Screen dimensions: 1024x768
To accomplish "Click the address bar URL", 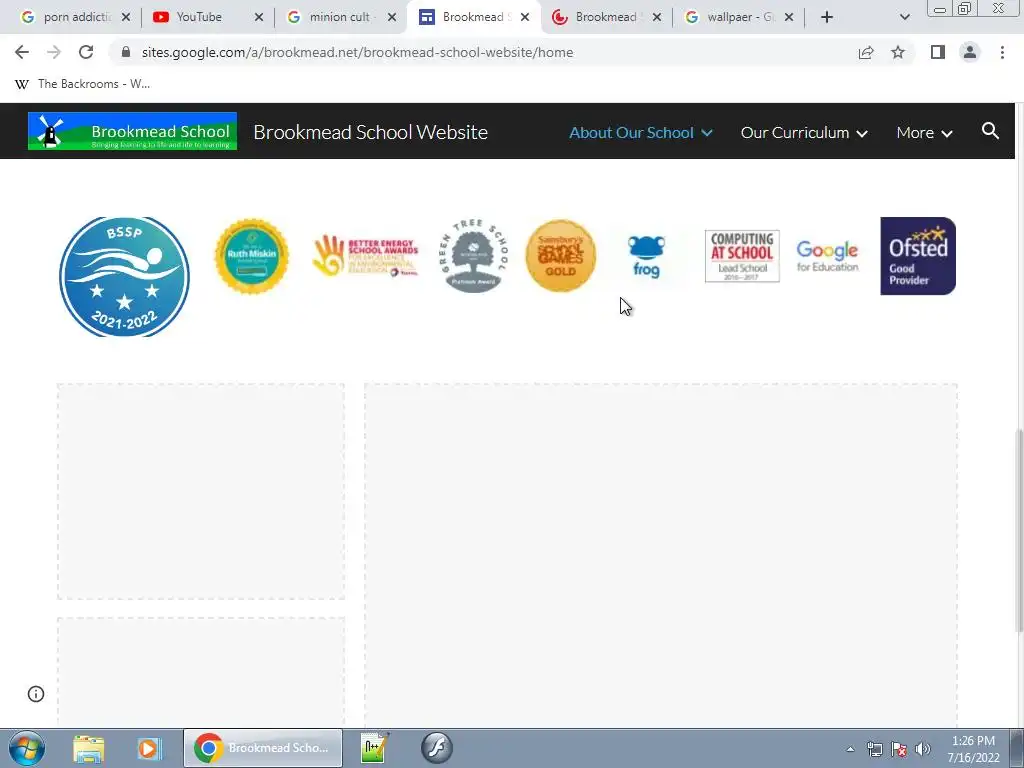I will (x=357, y=52).
